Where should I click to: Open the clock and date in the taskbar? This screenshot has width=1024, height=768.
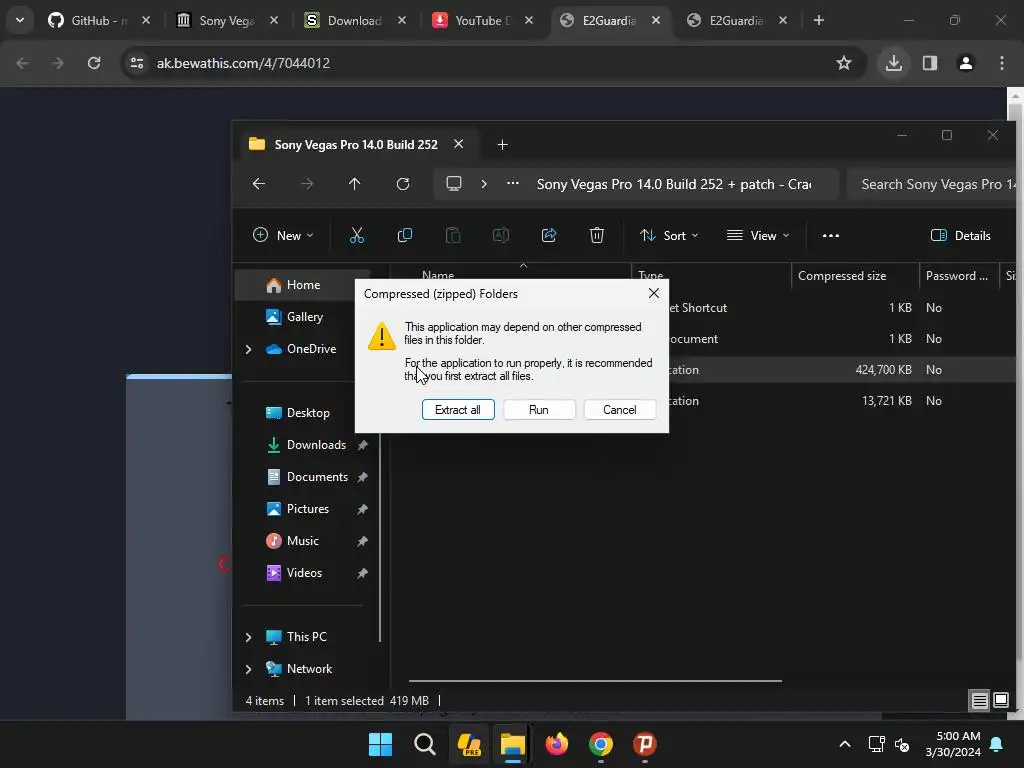click(953, 744)
